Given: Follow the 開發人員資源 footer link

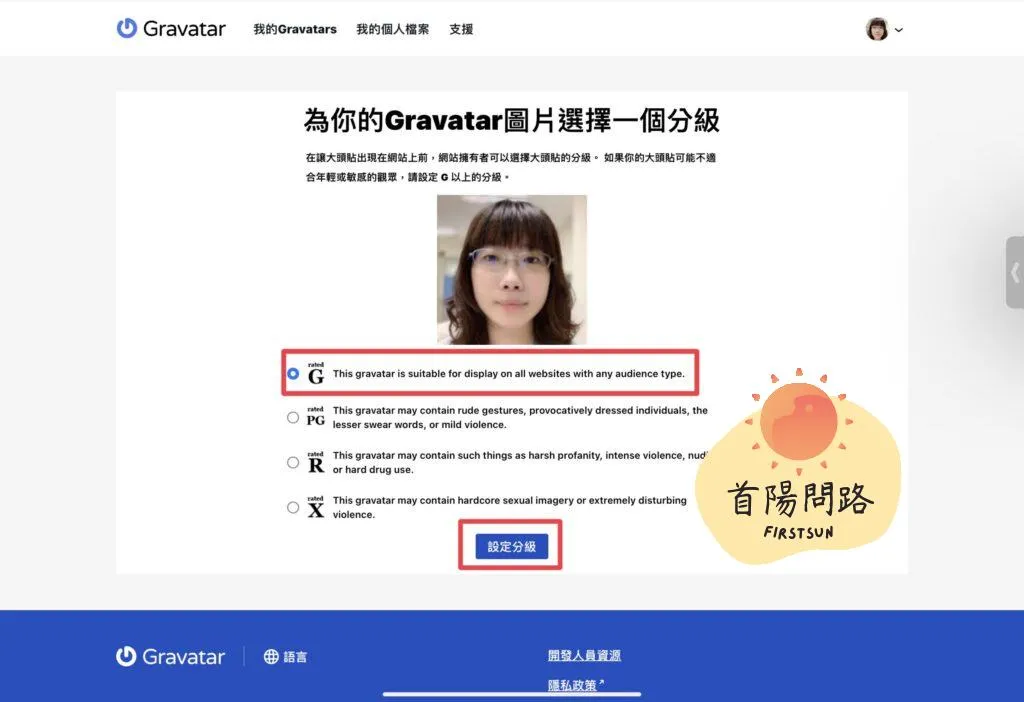Looking at the screenshot, I should point(584,656).
